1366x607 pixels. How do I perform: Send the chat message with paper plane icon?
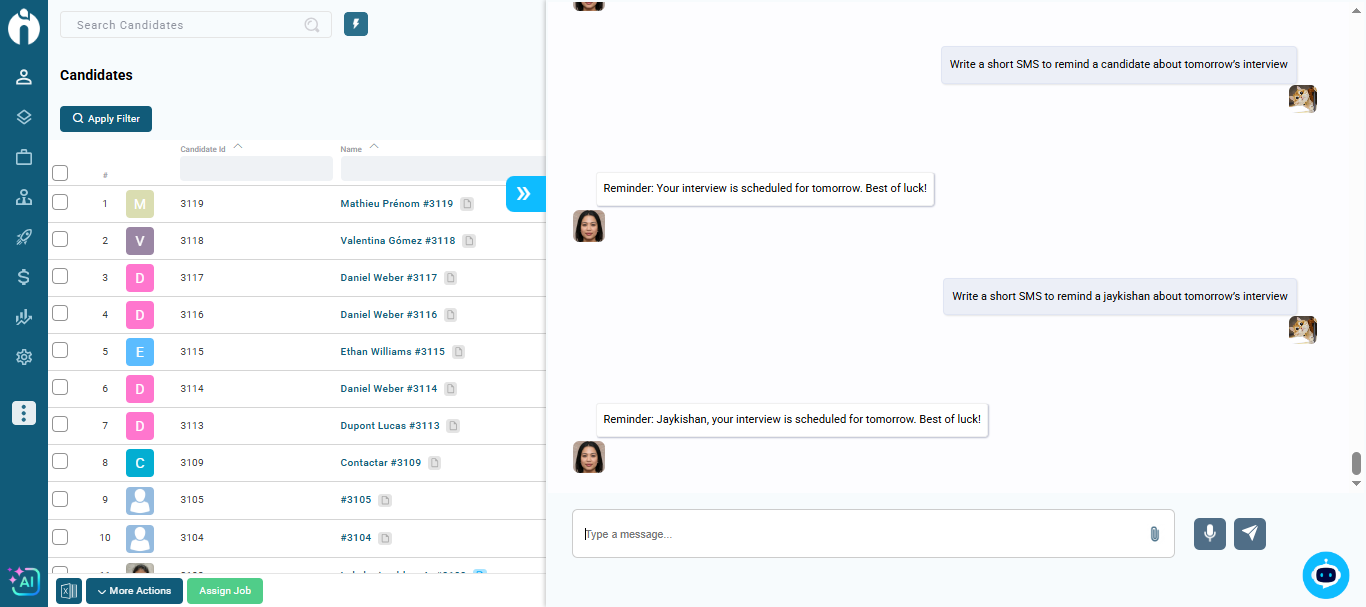click(x=1249, y=534)
